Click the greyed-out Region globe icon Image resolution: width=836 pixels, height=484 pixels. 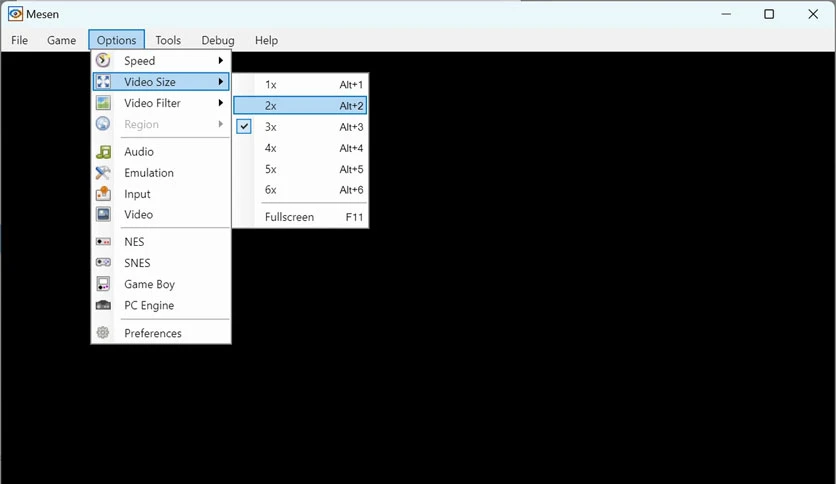[x=103, y=124]
